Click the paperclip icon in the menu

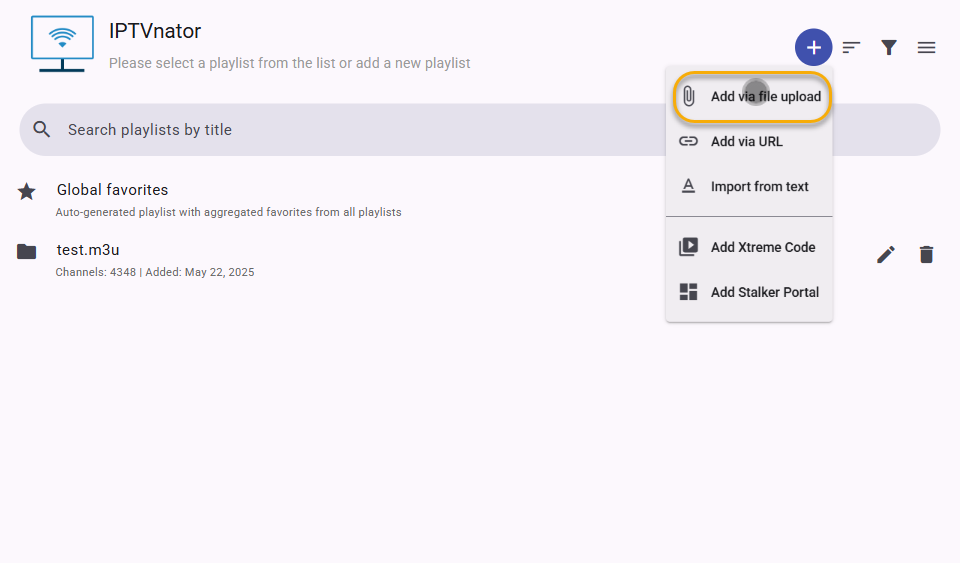pyautogui.click(x=688, y=96)
